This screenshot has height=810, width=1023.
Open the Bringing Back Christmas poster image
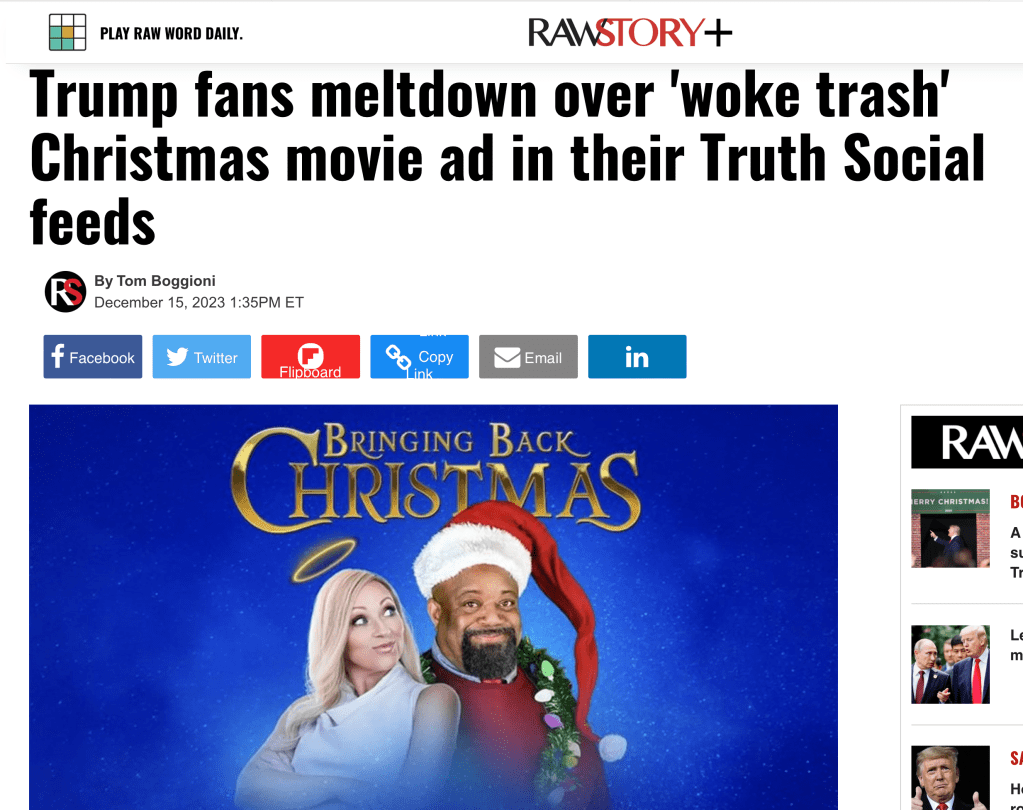tap(433, 607)
